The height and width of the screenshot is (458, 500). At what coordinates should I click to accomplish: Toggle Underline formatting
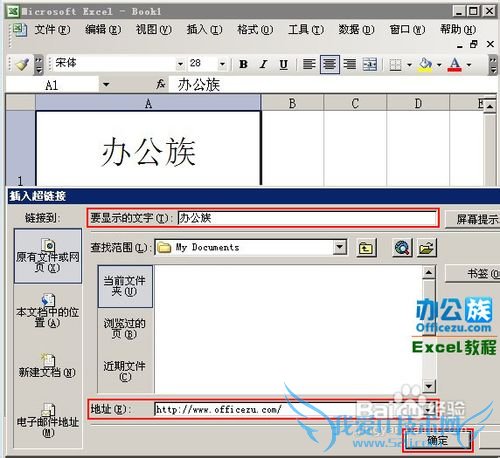click(284, 64)
